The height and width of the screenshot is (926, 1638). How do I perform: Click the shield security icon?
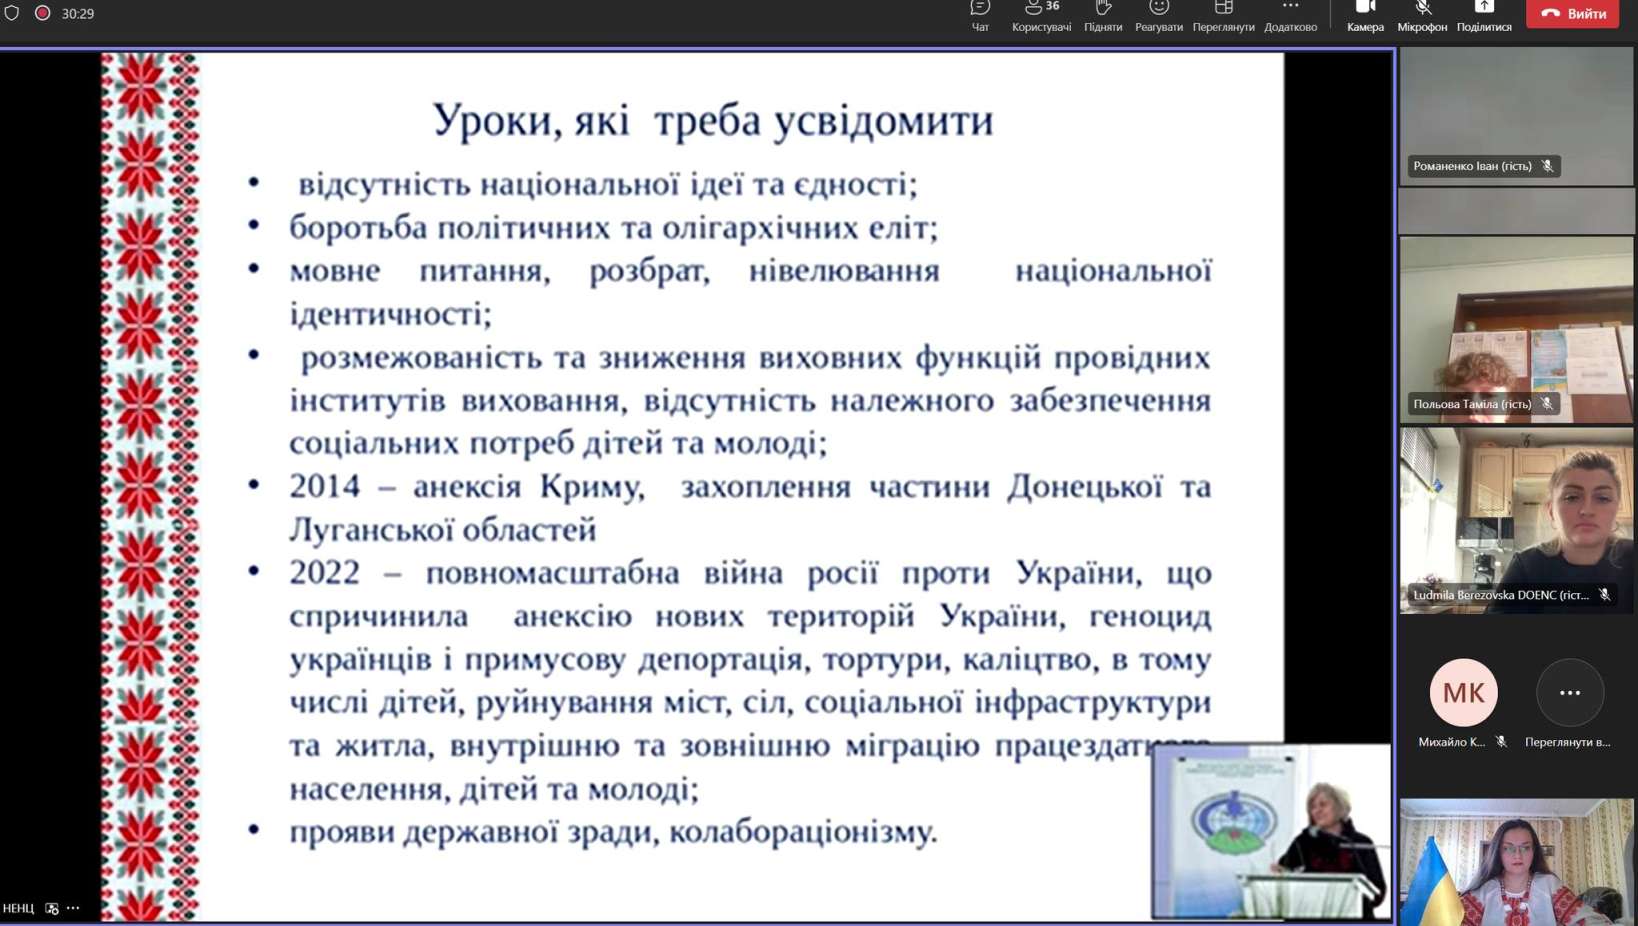[x=12, y=13]
